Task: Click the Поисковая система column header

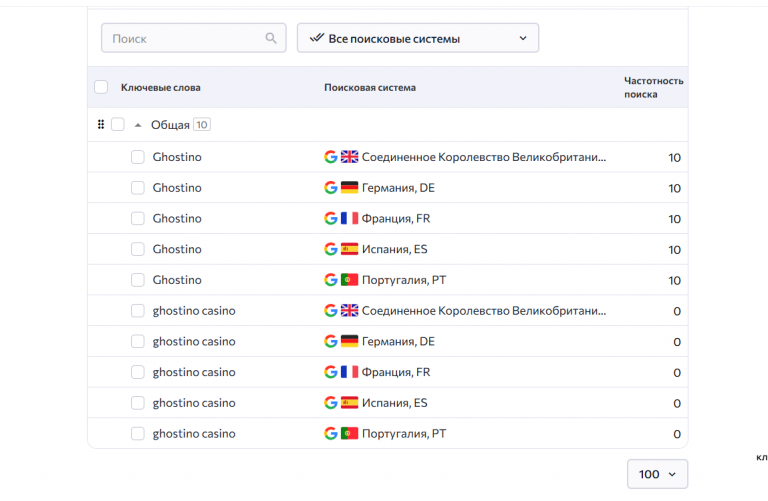Action: pos(370,88)
